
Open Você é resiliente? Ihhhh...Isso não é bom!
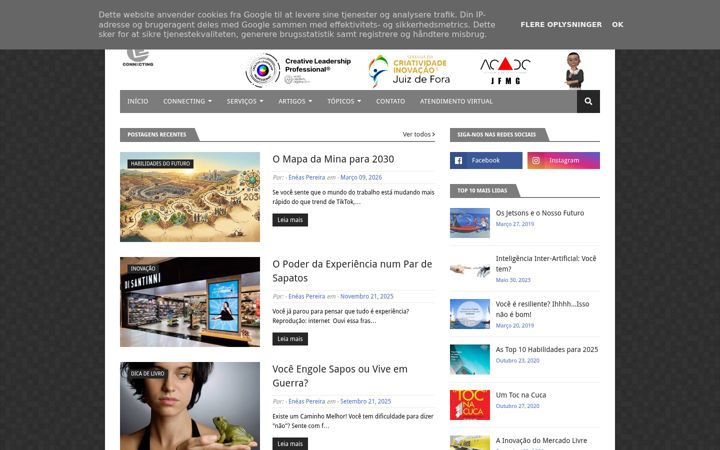(543, 309)
